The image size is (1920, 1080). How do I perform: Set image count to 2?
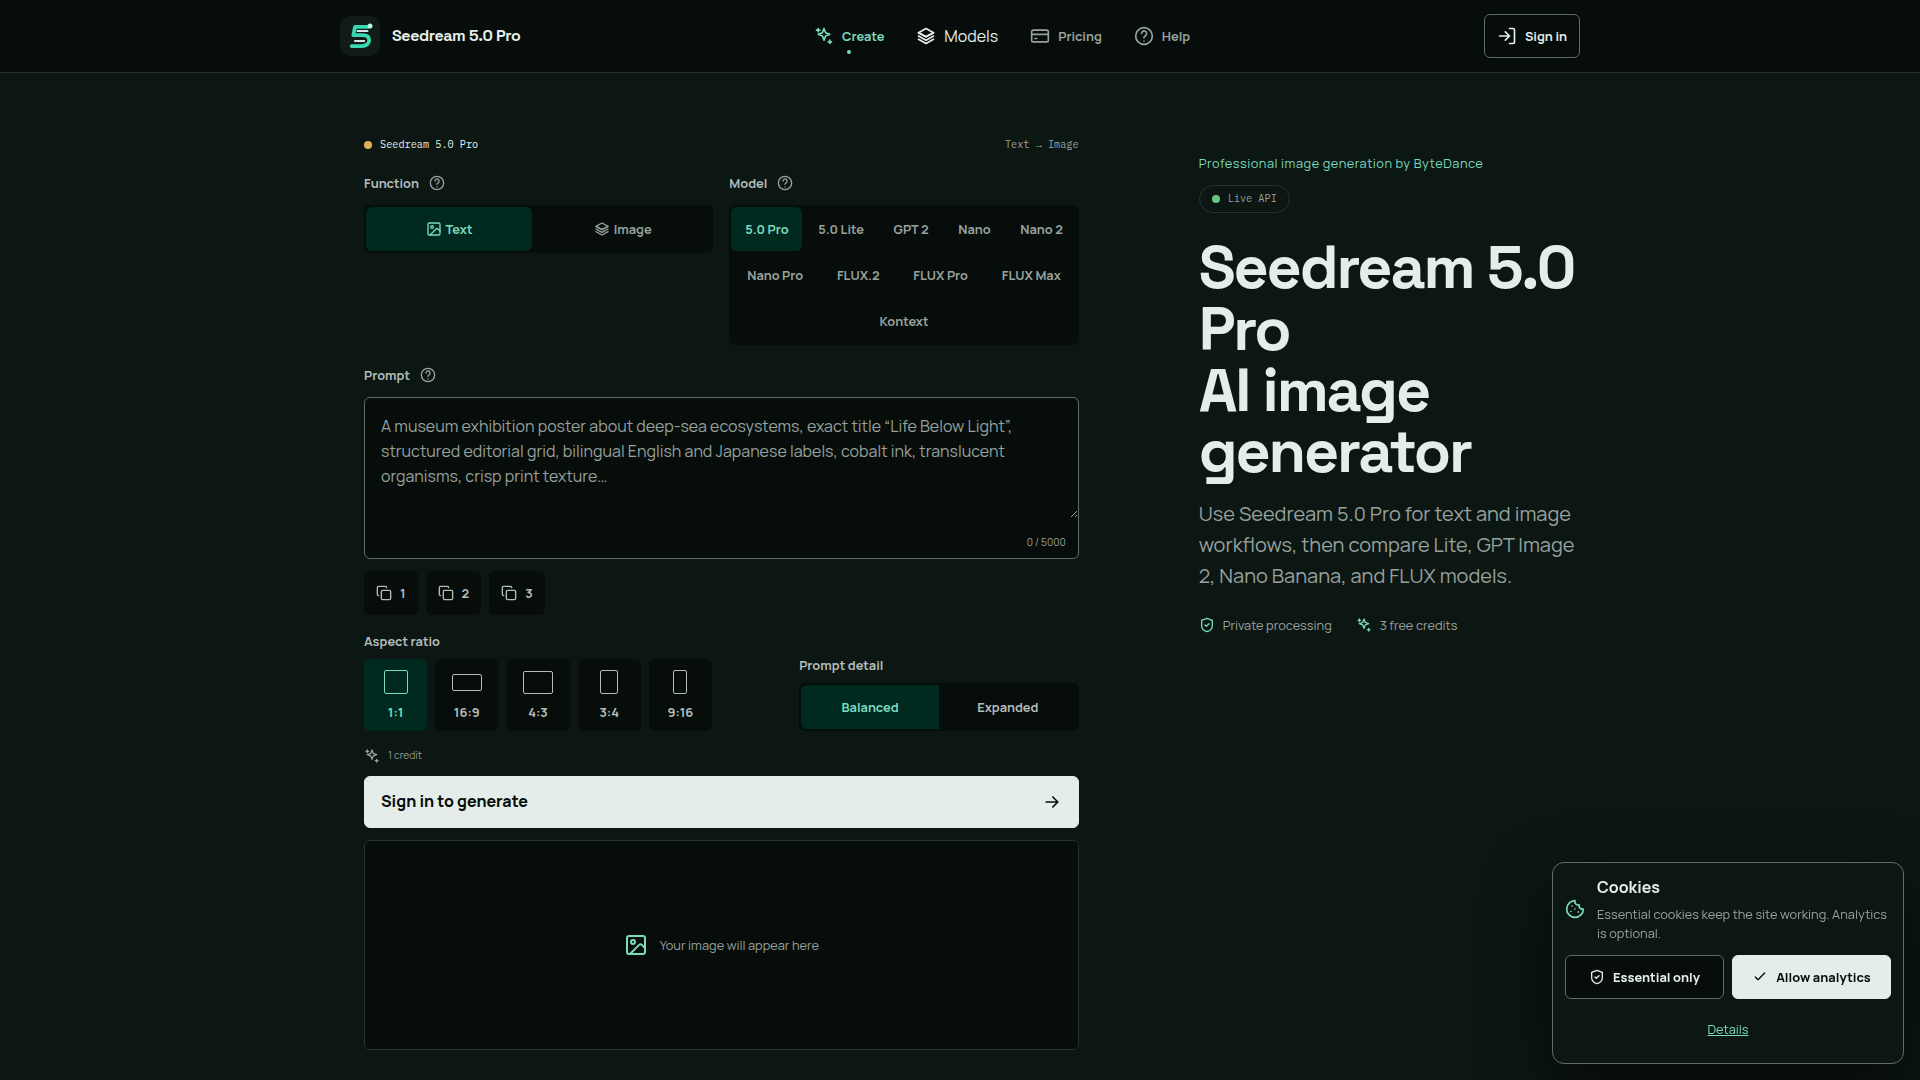click(454, 593)
